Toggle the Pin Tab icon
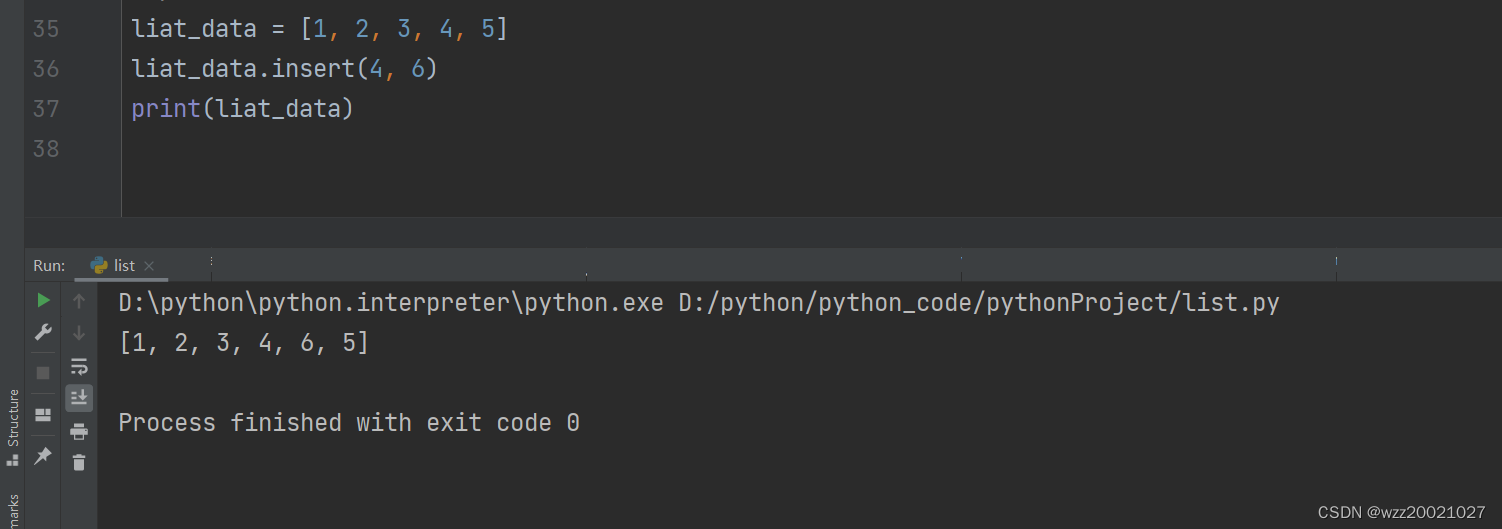Viewport: 1502px width, 529px height. coord(43,455)
